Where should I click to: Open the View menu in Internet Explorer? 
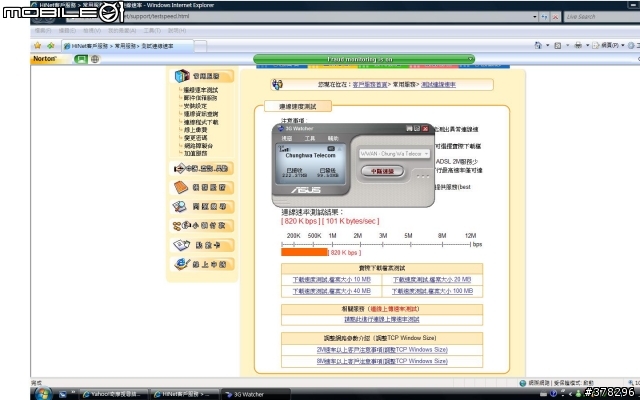click(x=92, y=31)
